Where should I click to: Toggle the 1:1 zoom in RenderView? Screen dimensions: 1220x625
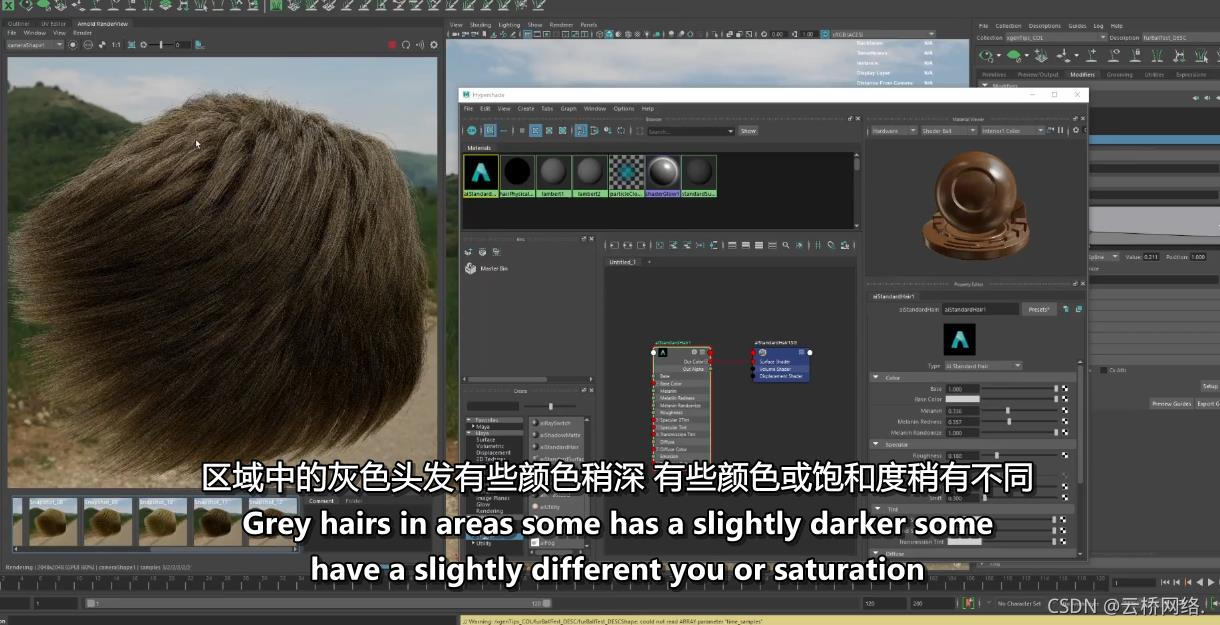coord(116,45)
